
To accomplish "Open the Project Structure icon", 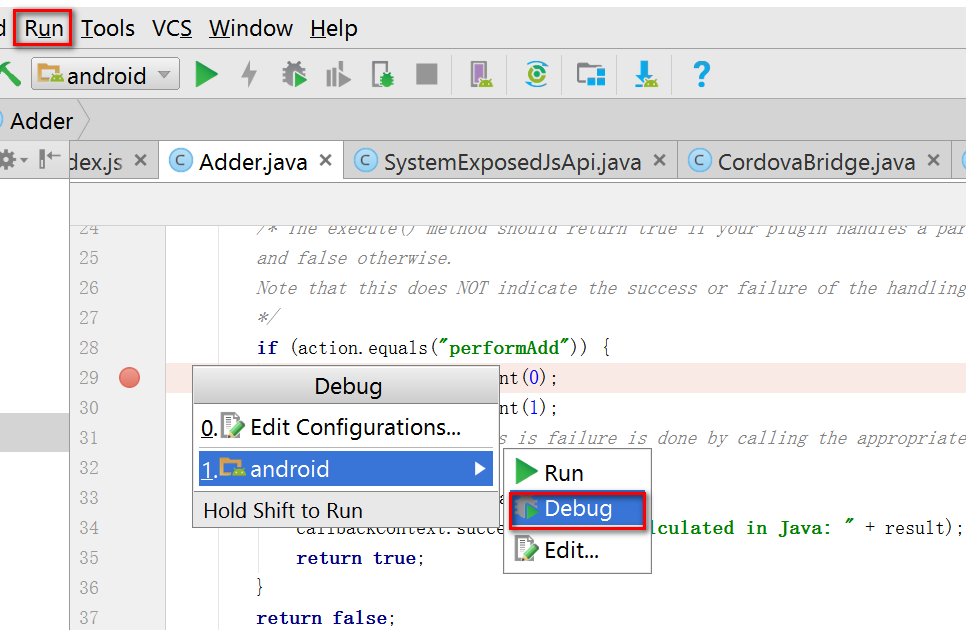I will [x=591, y=75].
